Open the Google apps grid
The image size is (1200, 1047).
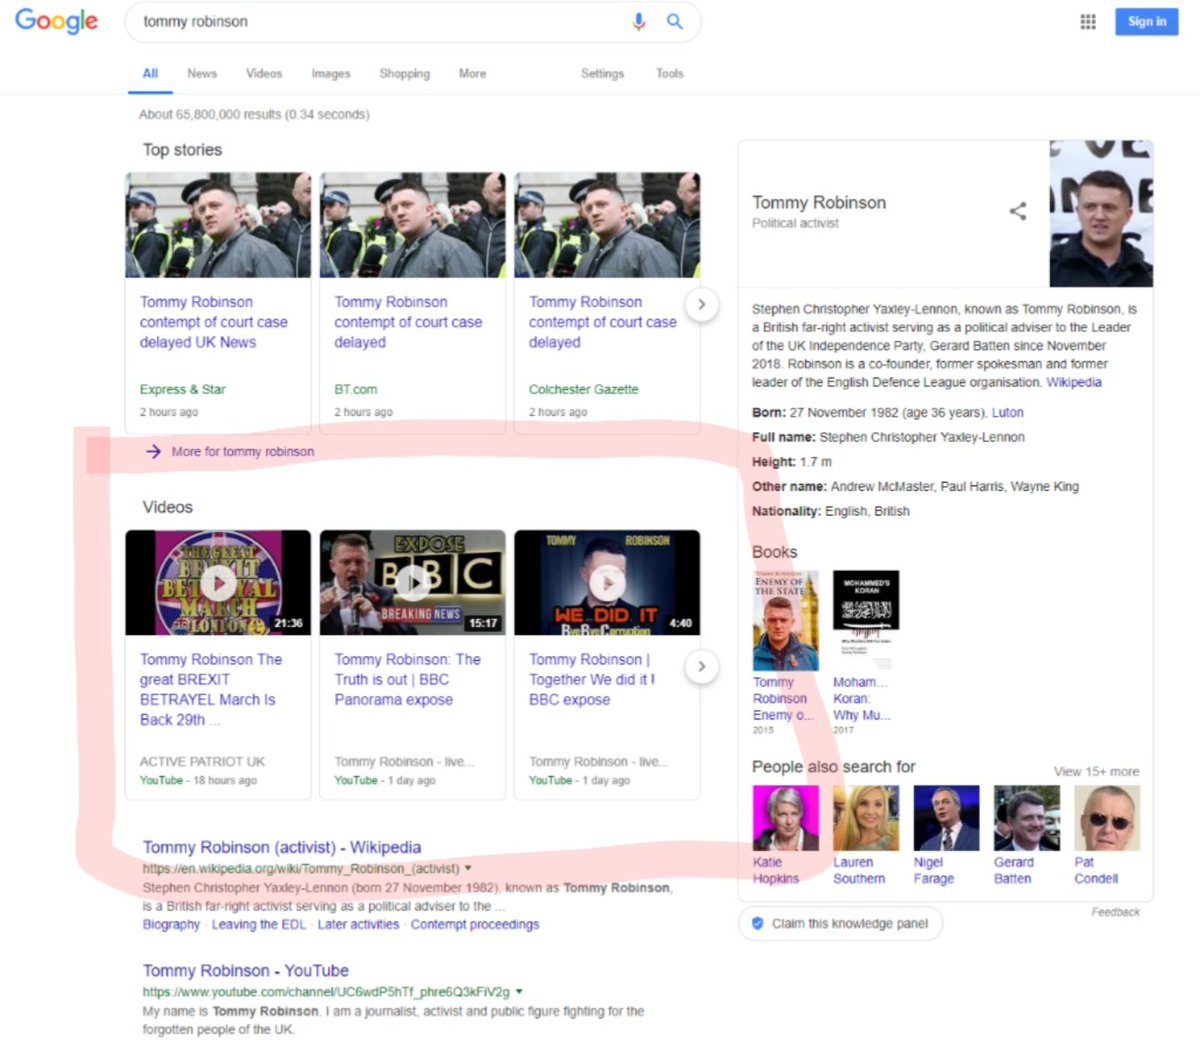coord(1088,21)
